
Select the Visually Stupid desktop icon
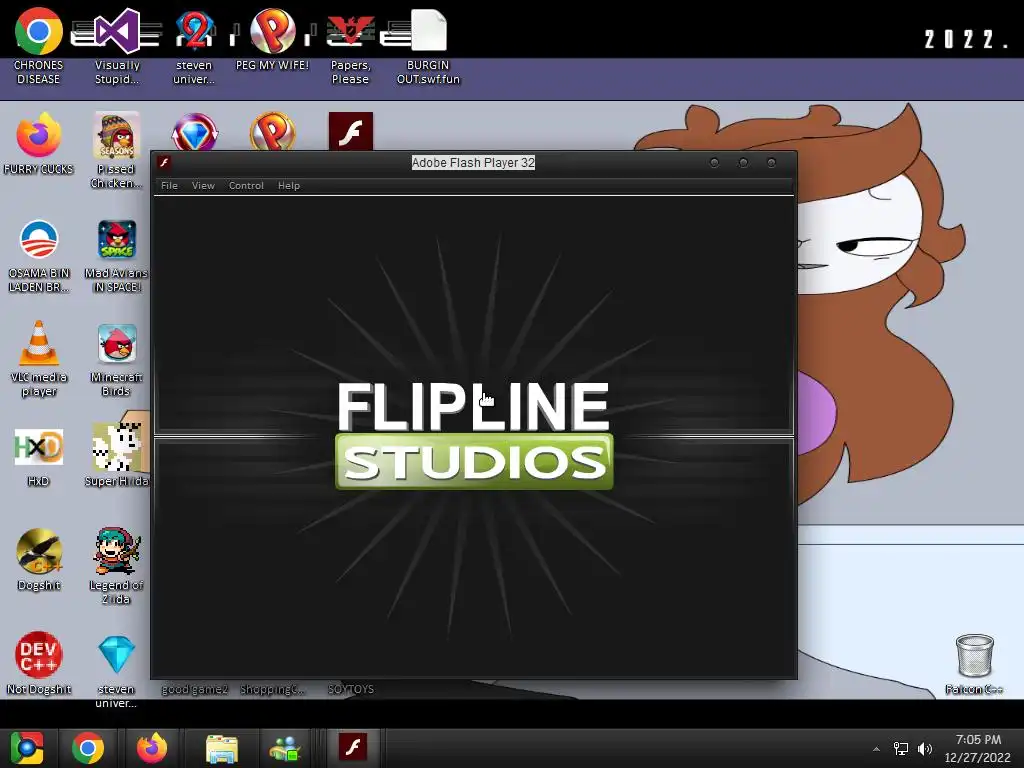pos(117,46)
